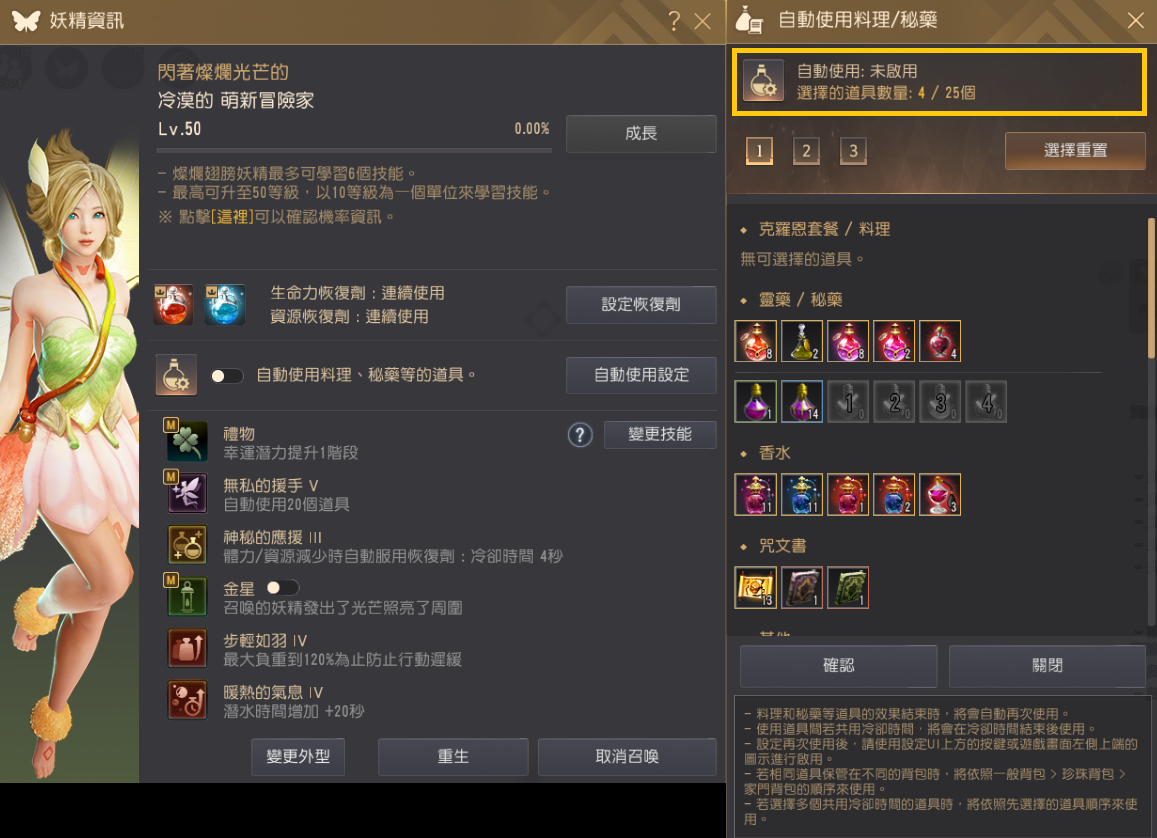
Task: Click the red health recovery potion icon
Action: pyautogui.click(x=173, y=305)
